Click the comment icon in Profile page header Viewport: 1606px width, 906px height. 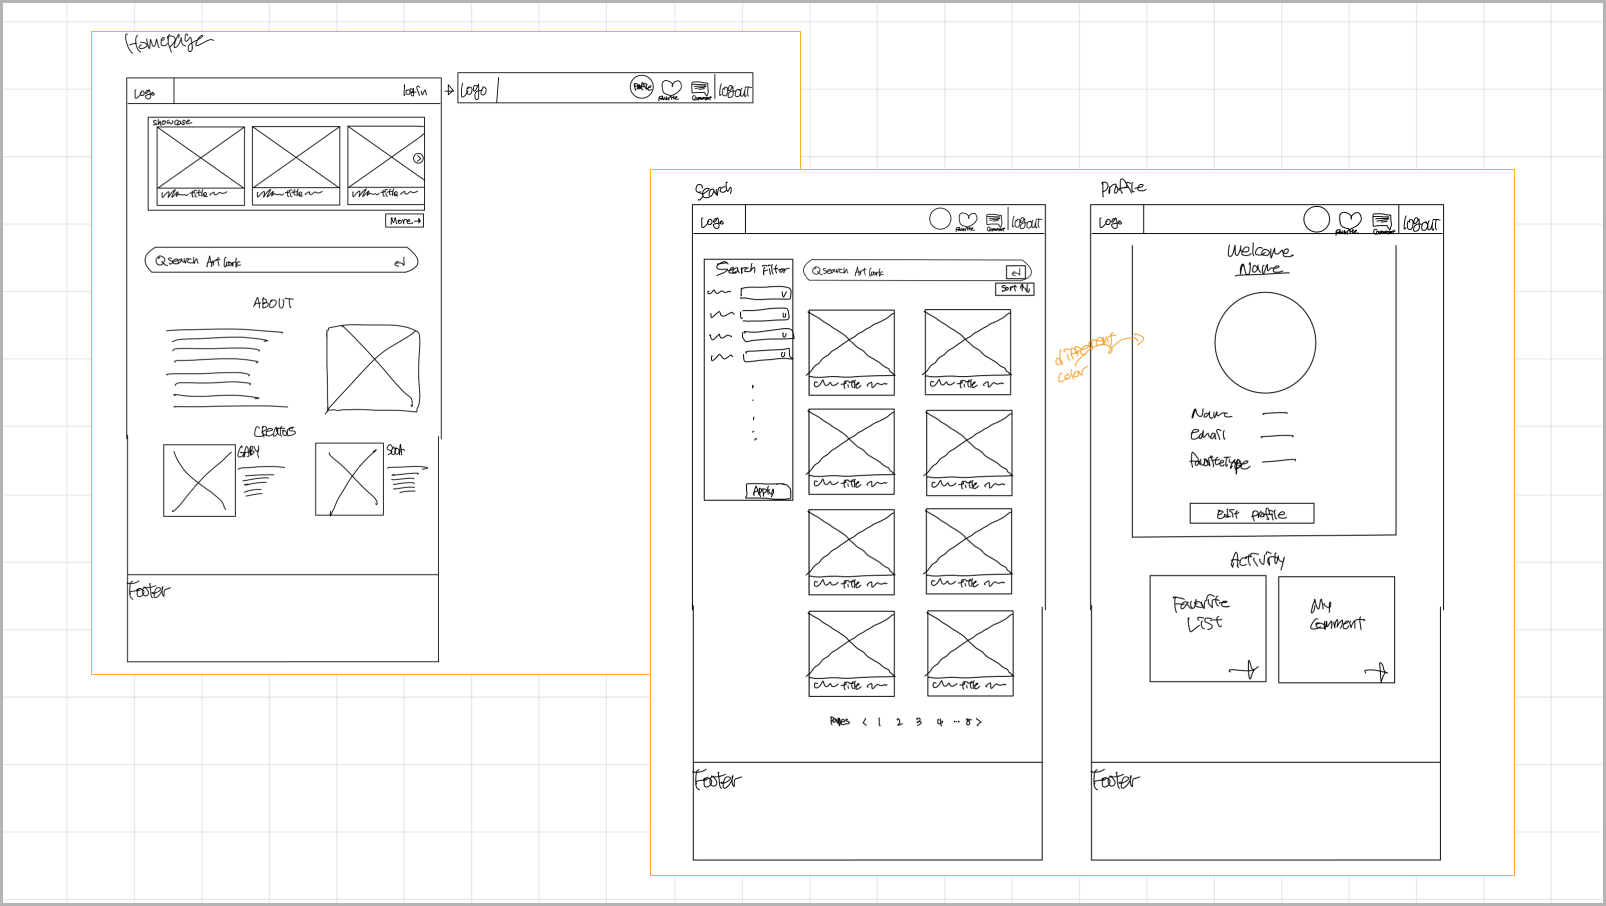(1381, 222)
